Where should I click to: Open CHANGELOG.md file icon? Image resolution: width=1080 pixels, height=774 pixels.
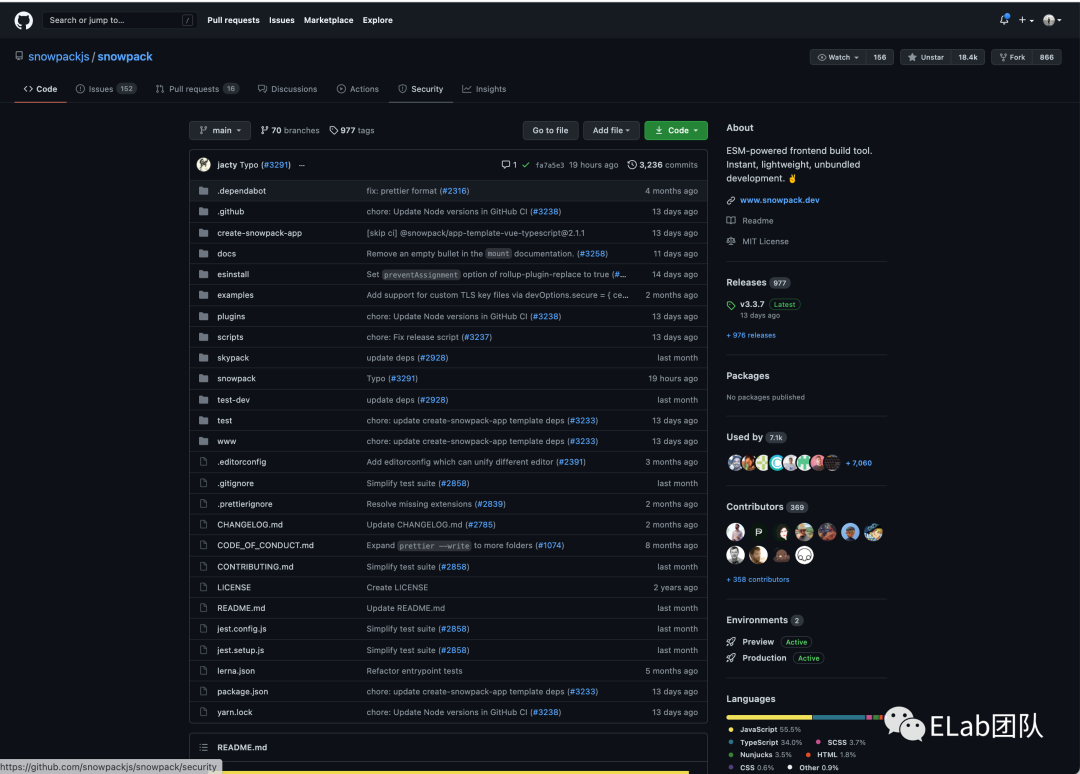pyautogui.click(x=203, y=524)
